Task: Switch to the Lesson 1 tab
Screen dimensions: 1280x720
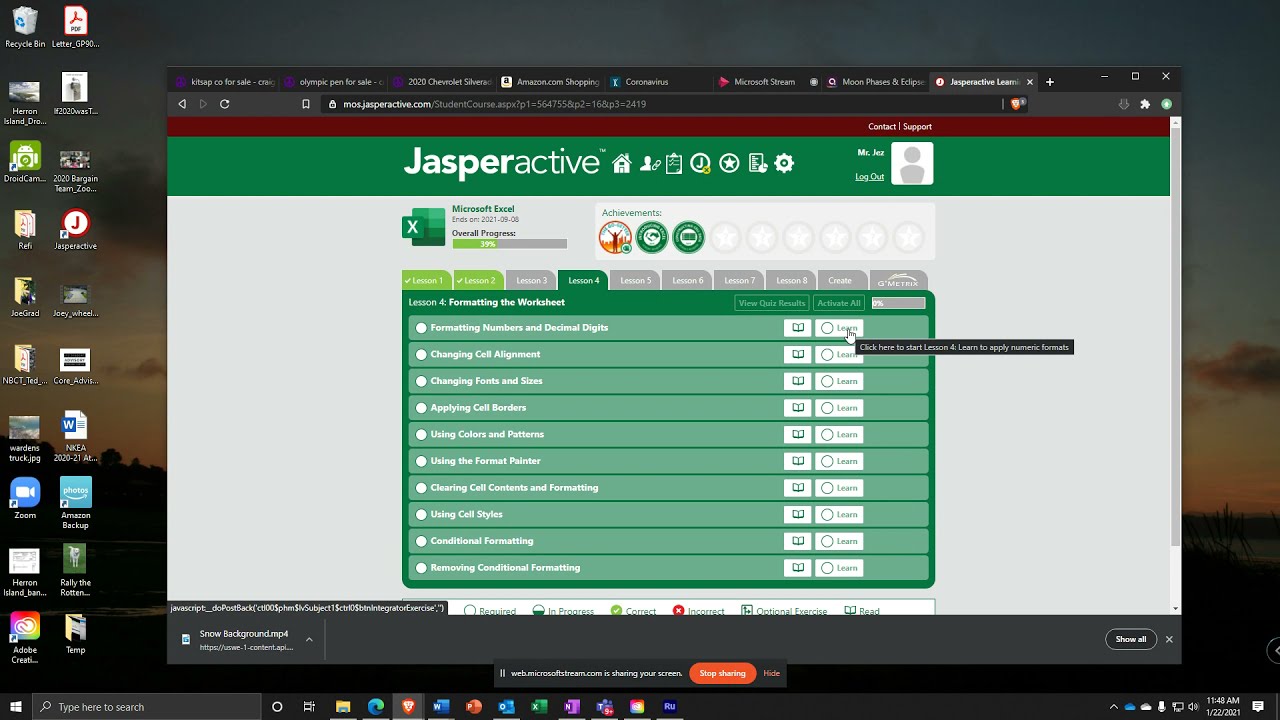Action: (427, 280)
